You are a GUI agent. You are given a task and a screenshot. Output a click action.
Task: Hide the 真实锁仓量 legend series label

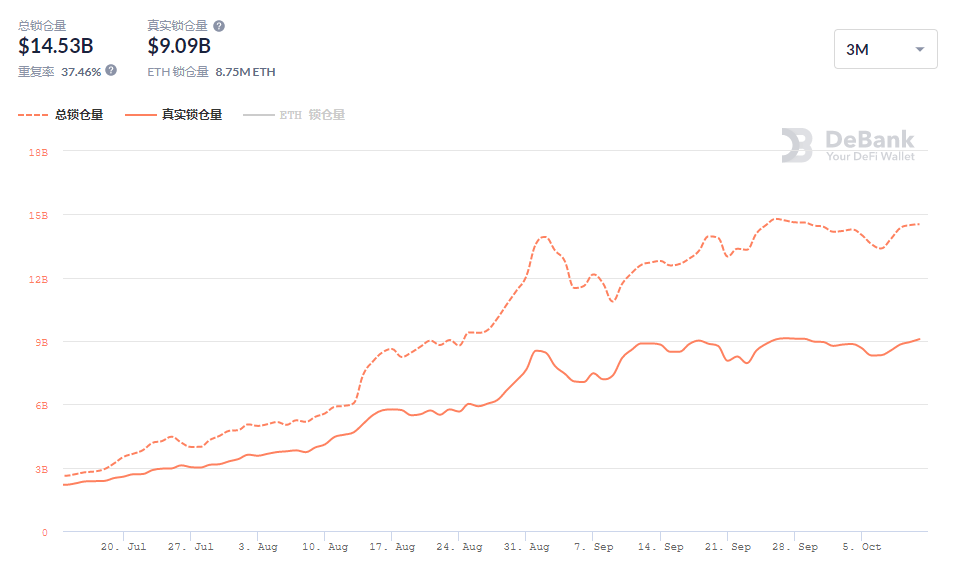(192, 115)
